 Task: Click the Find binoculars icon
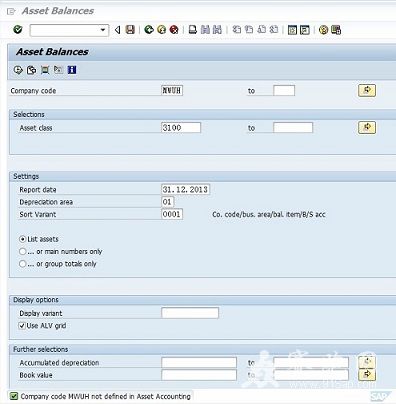205,30
